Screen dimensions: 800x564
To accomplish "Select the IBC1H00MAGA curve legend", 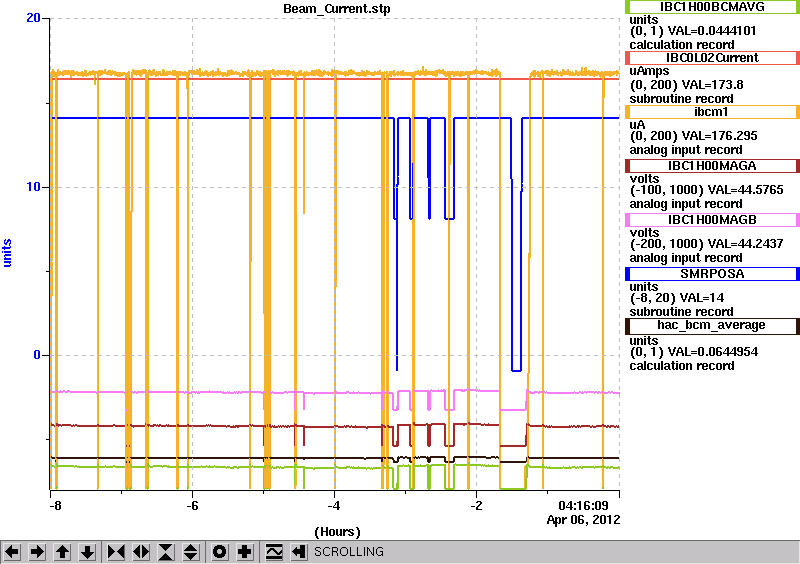I will 712,166.
